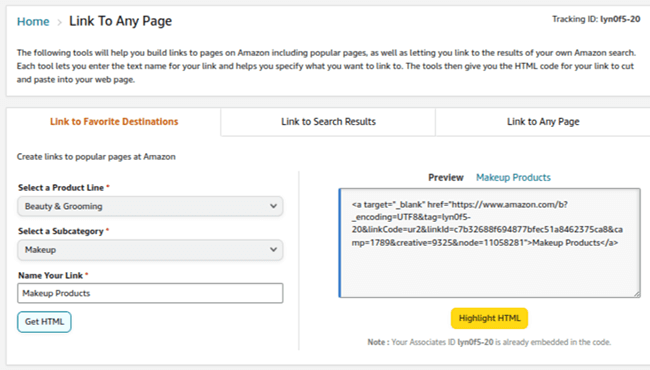This screenshot has width=650, height=370.
Task: Open the Makeup Products preview link
Action: tap(513, 177)
